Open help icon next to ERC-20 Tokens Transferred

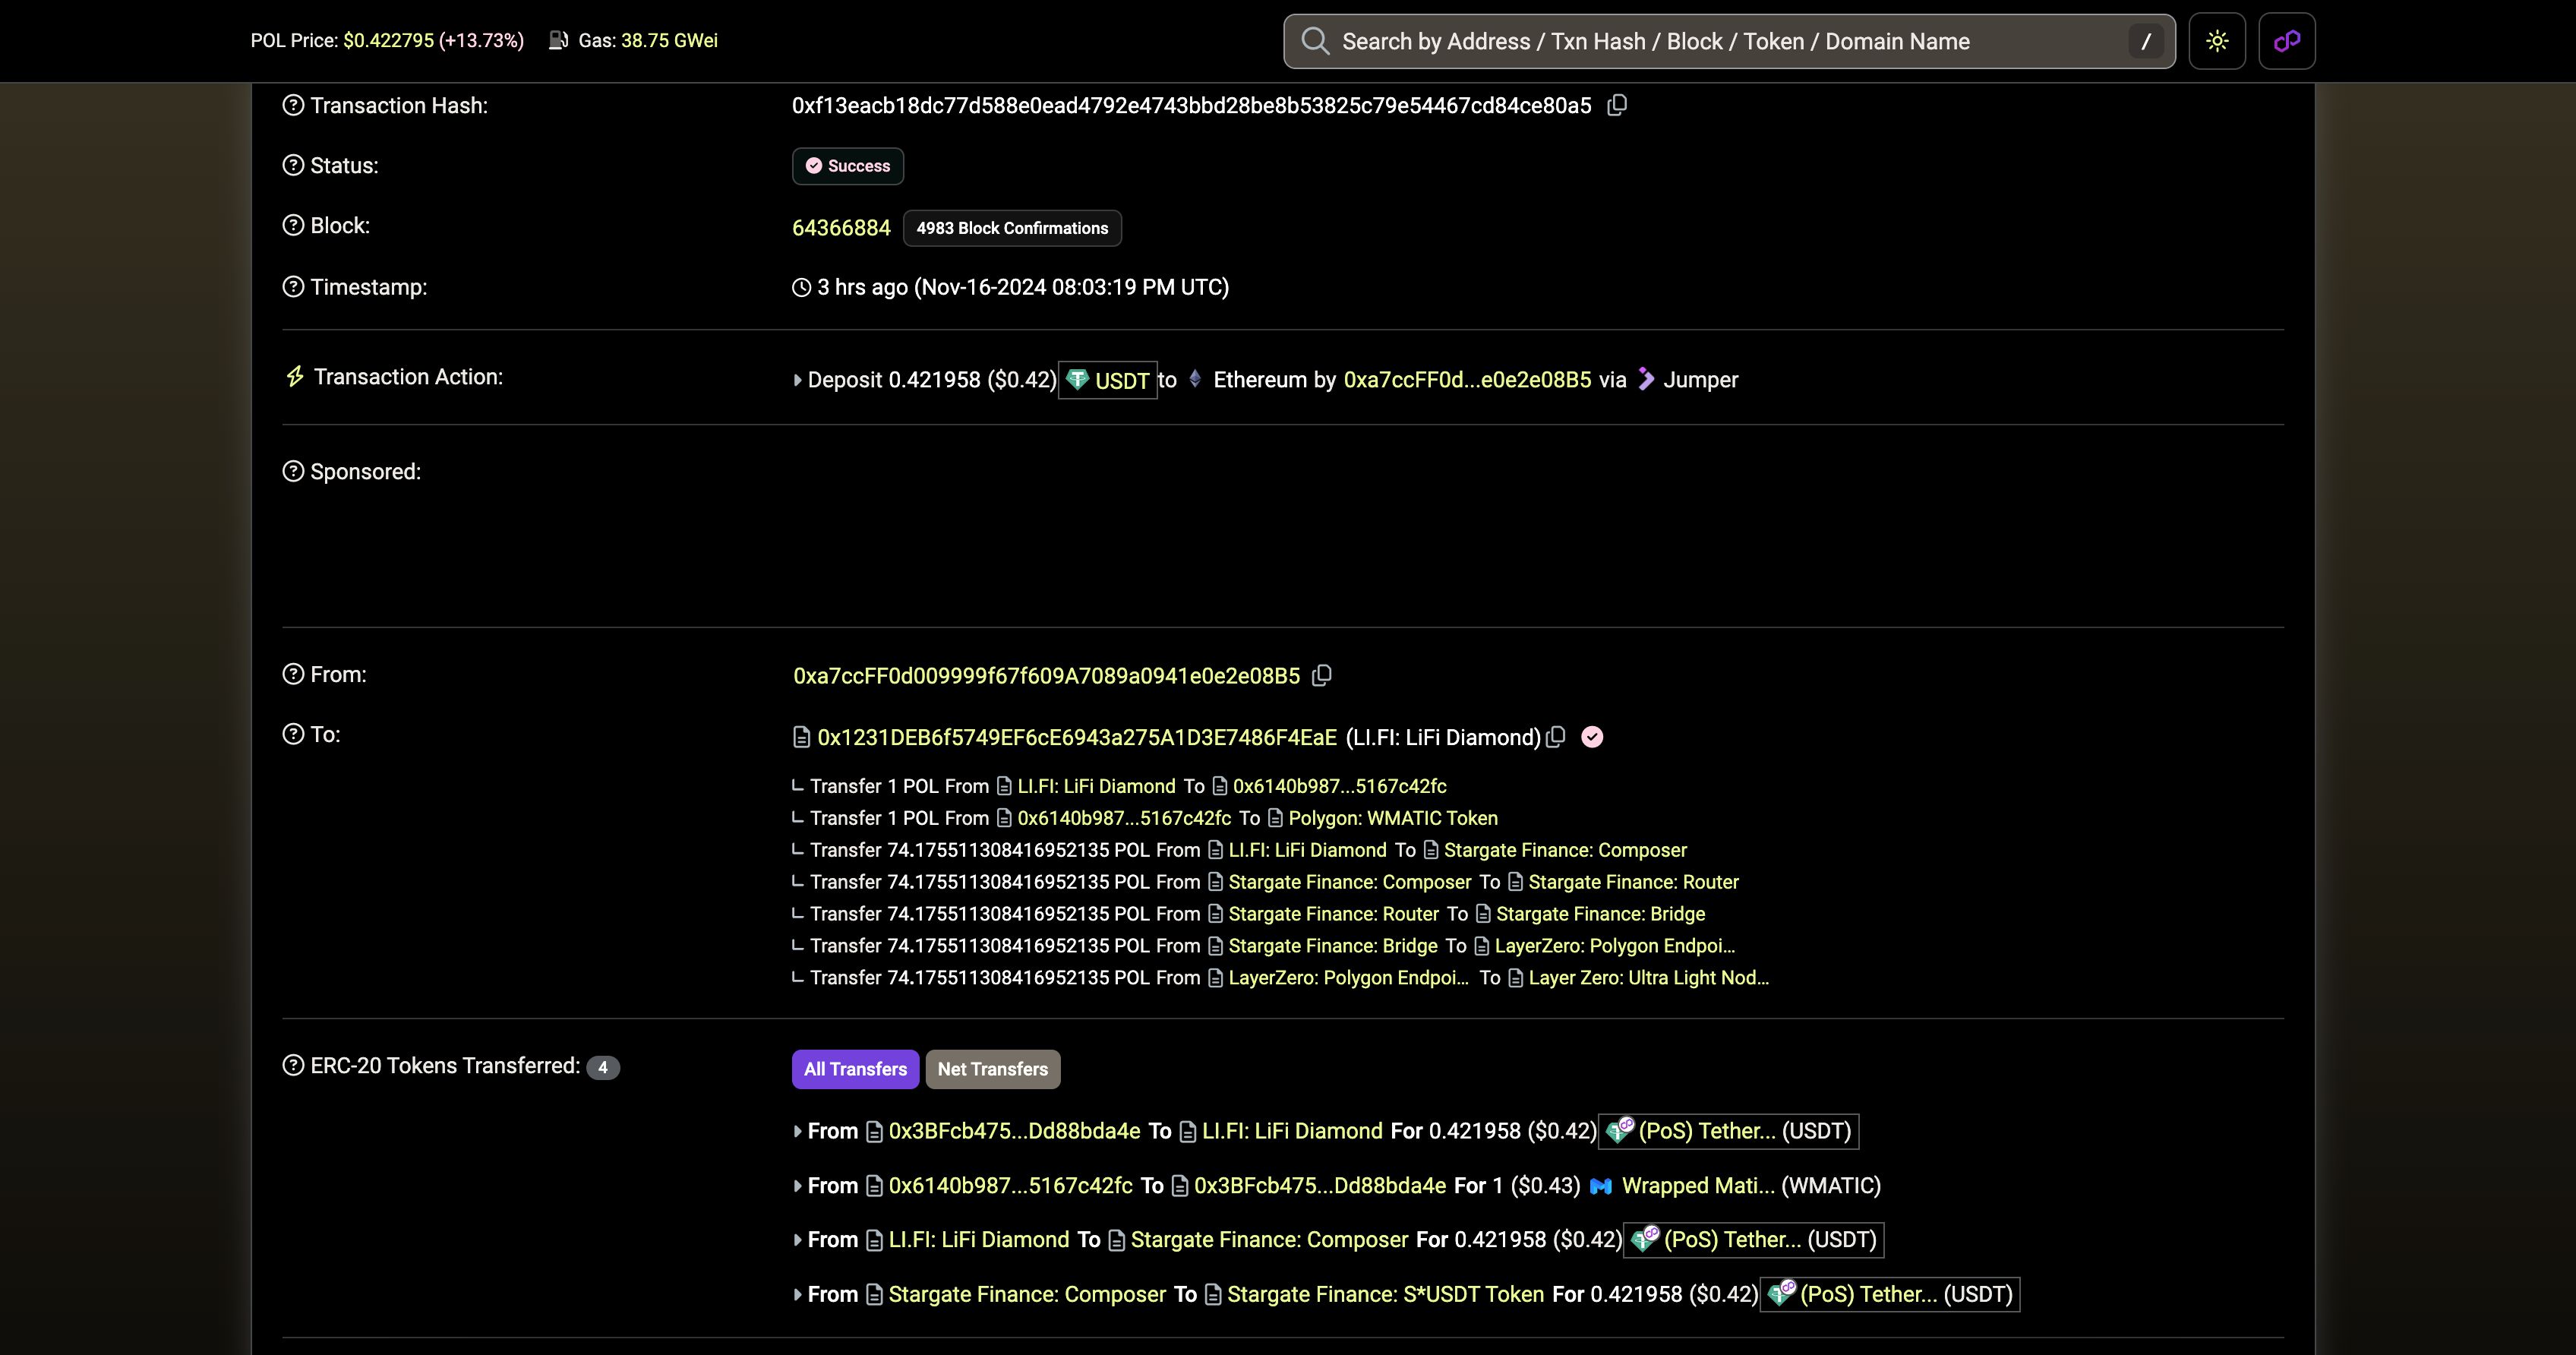click(x=293, y=1065)
